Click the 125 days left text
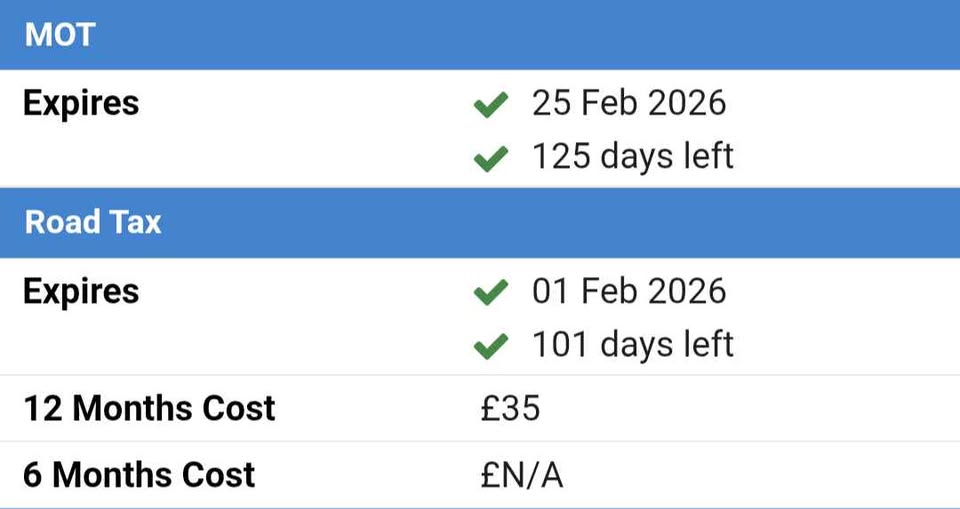Screen dimensions: 960x509 [x=632, y=156]
